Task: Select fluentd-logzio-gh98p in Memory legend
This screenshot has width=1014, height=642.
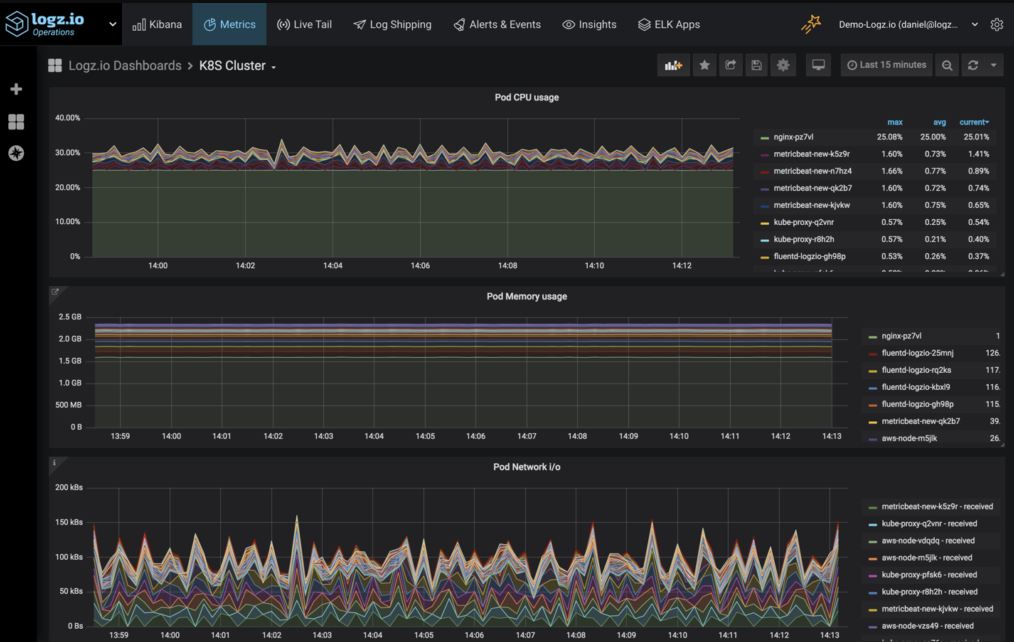Action: (917, 404)
